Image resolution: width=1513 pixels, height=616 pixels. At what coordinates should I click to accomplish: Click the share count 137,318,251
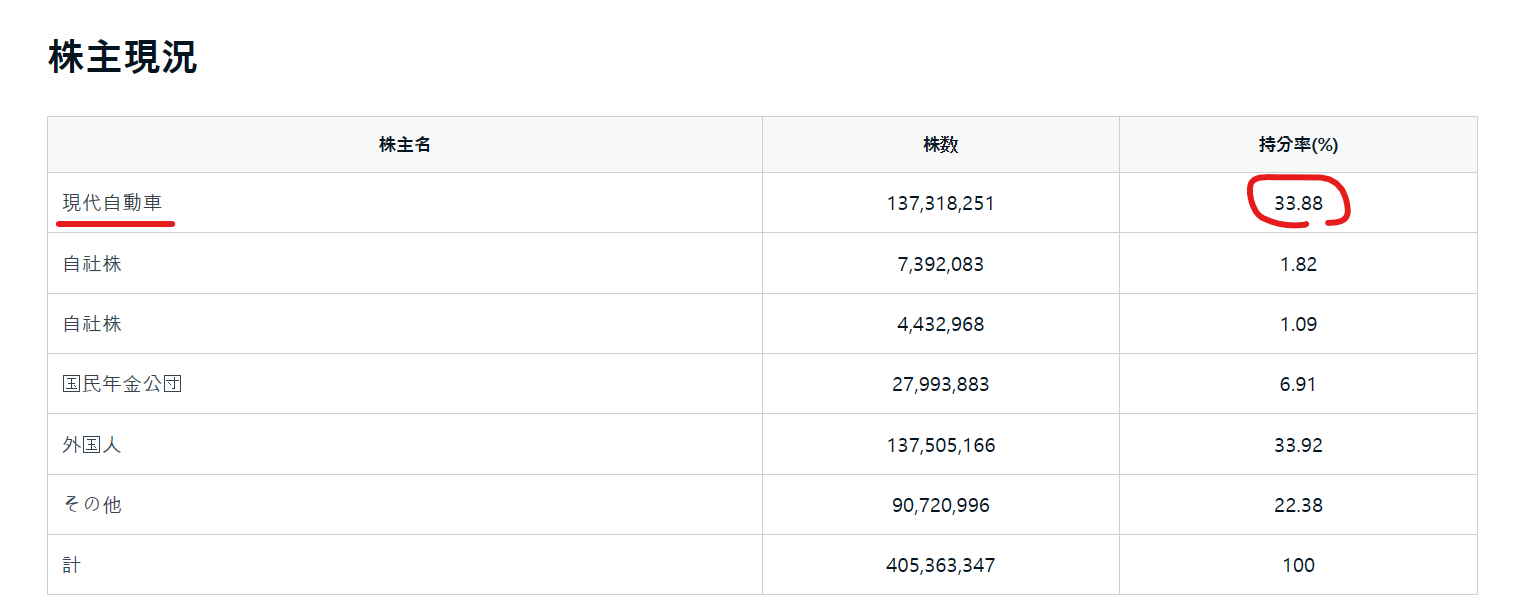click(940, 204)
